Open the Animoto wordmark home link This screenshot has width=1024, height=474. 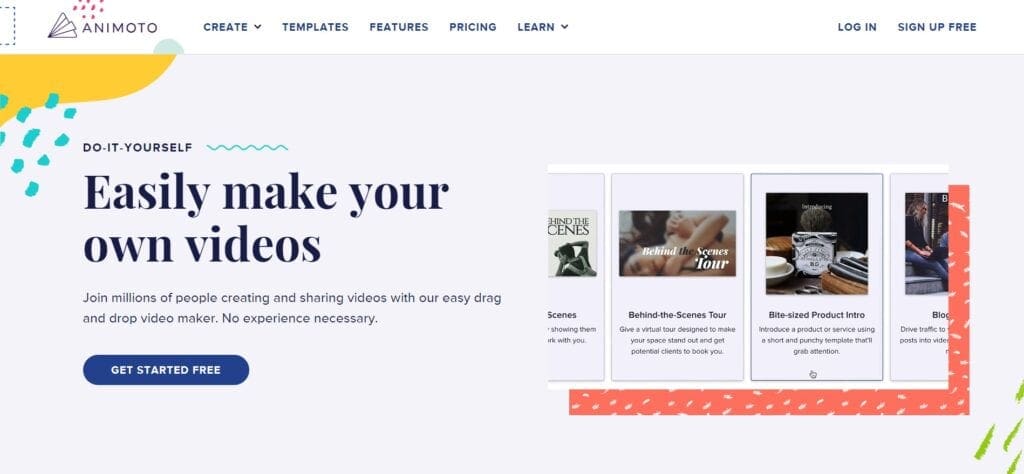[x=120, y=27]
